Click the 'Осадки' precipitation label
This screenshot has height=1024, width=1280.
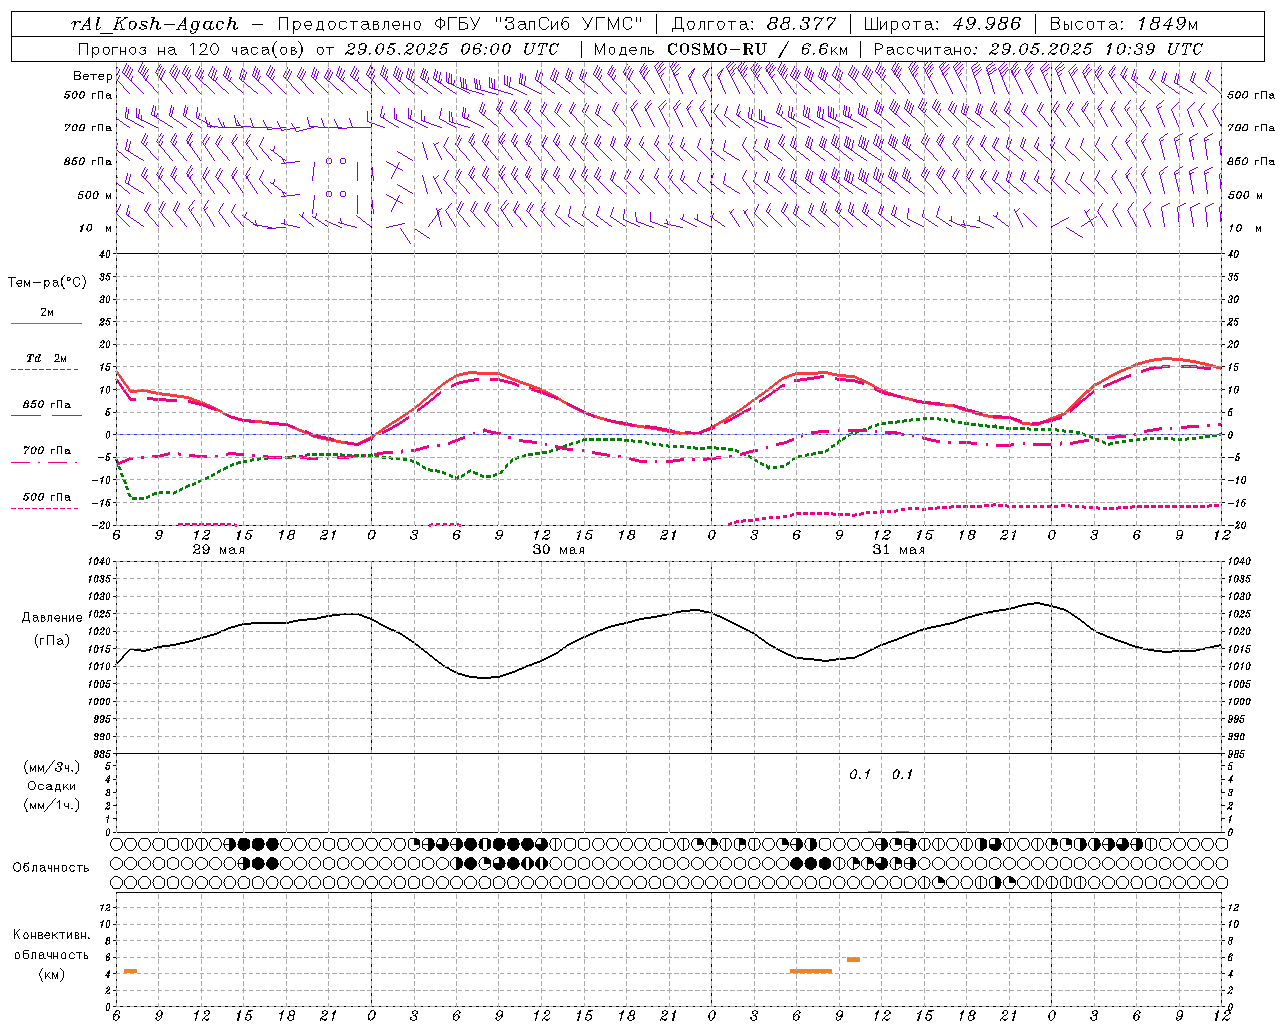pyautogui.click(x=52, y=786)
